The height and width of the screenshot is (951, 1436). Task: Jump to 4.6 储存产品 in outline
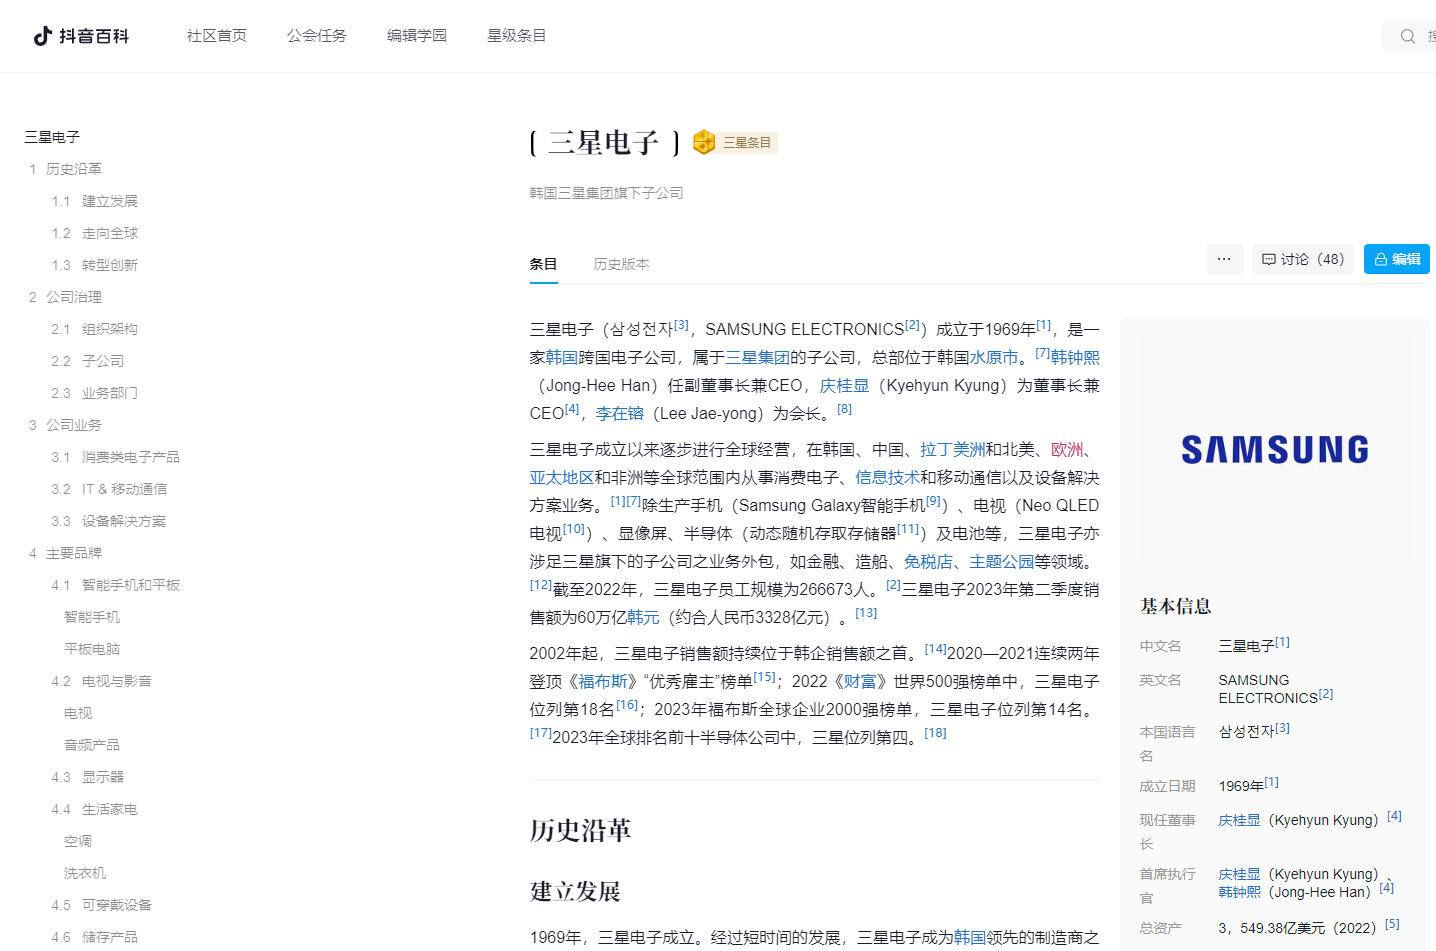pos(95,937)
